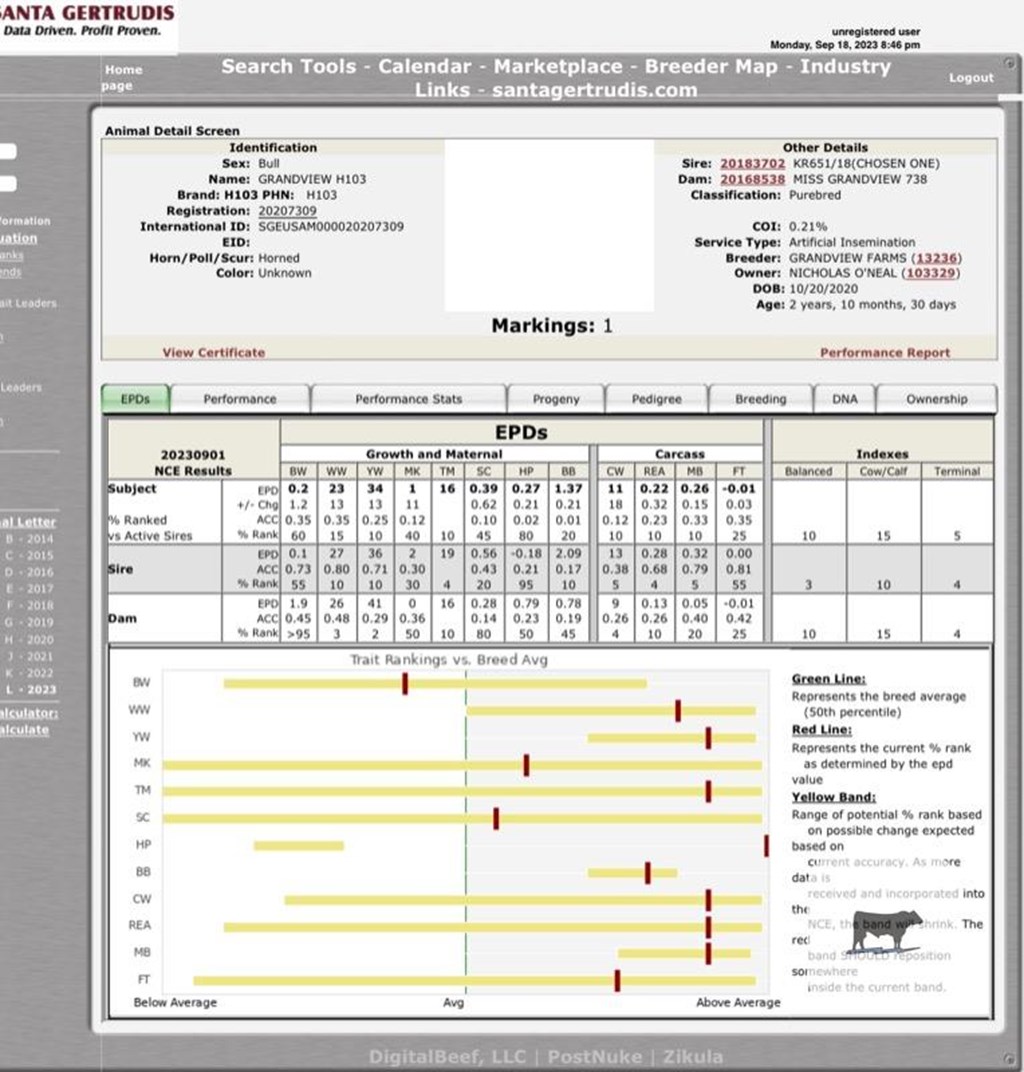Image resolution: width=1024 pixels, height=1072 pixels.
Task: Select the EPDs tab
Action: (135, 399)
